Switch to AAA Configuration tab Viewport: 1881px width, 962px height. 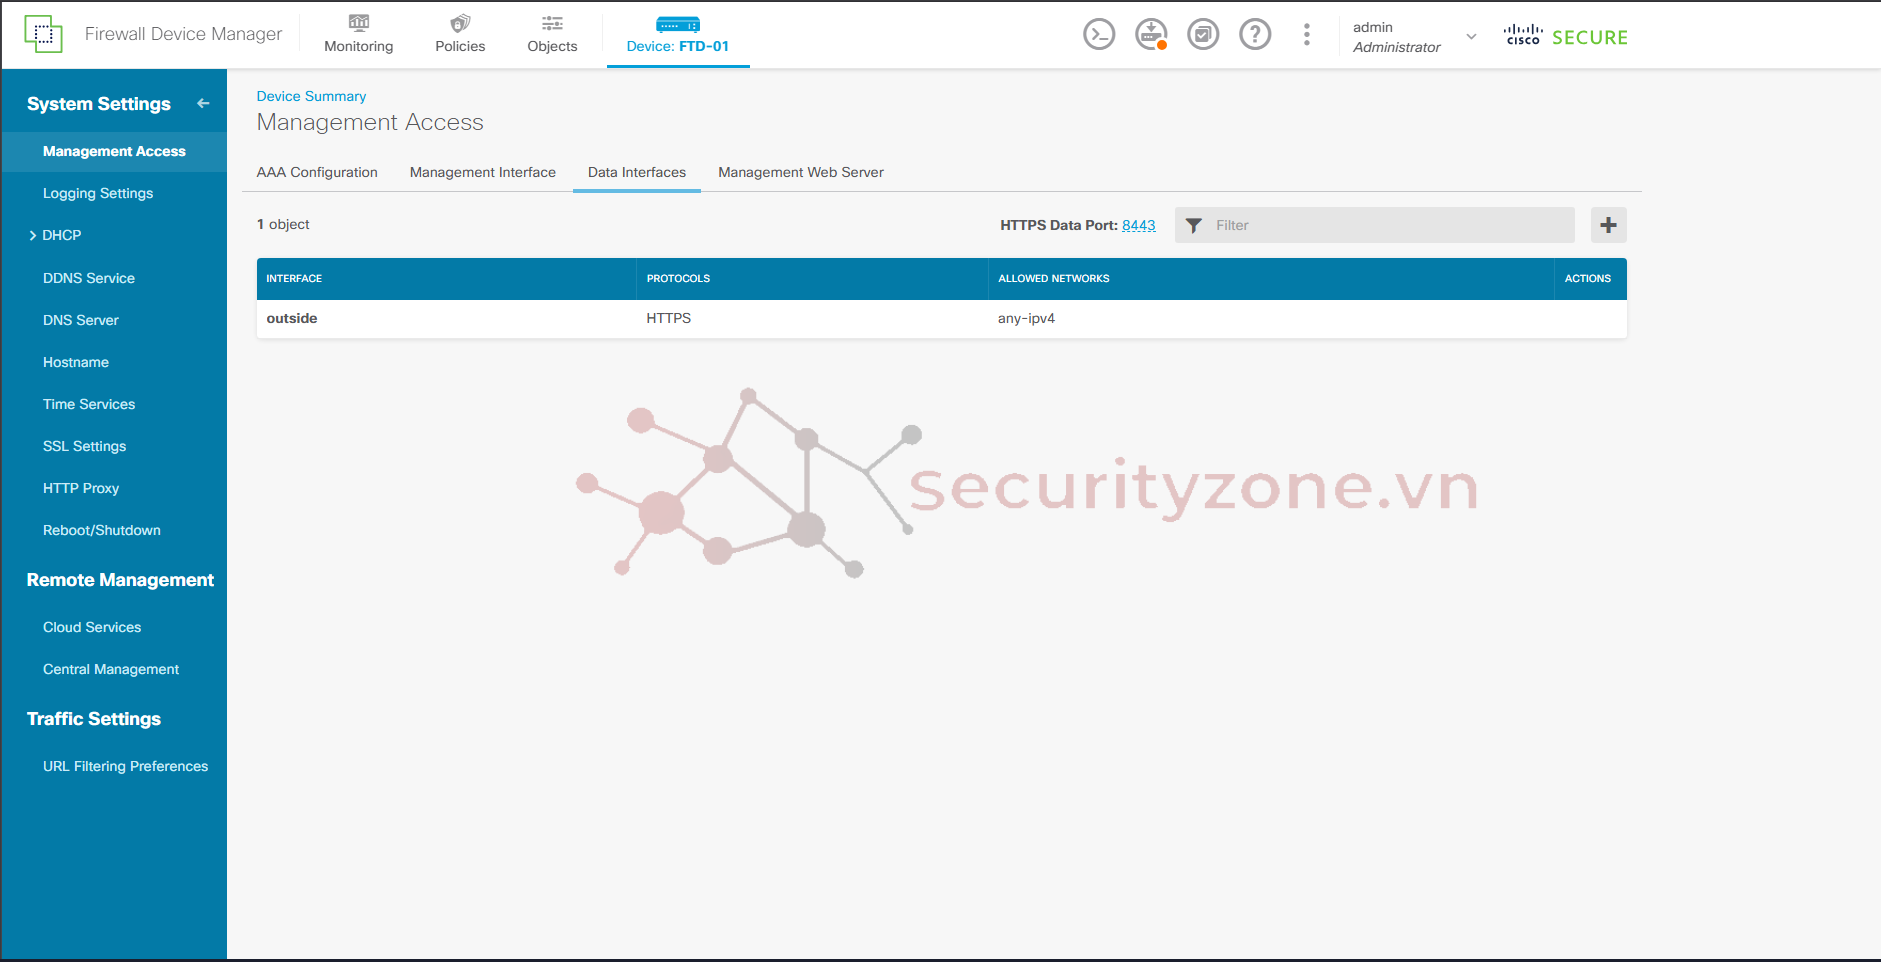pos(317,172)
